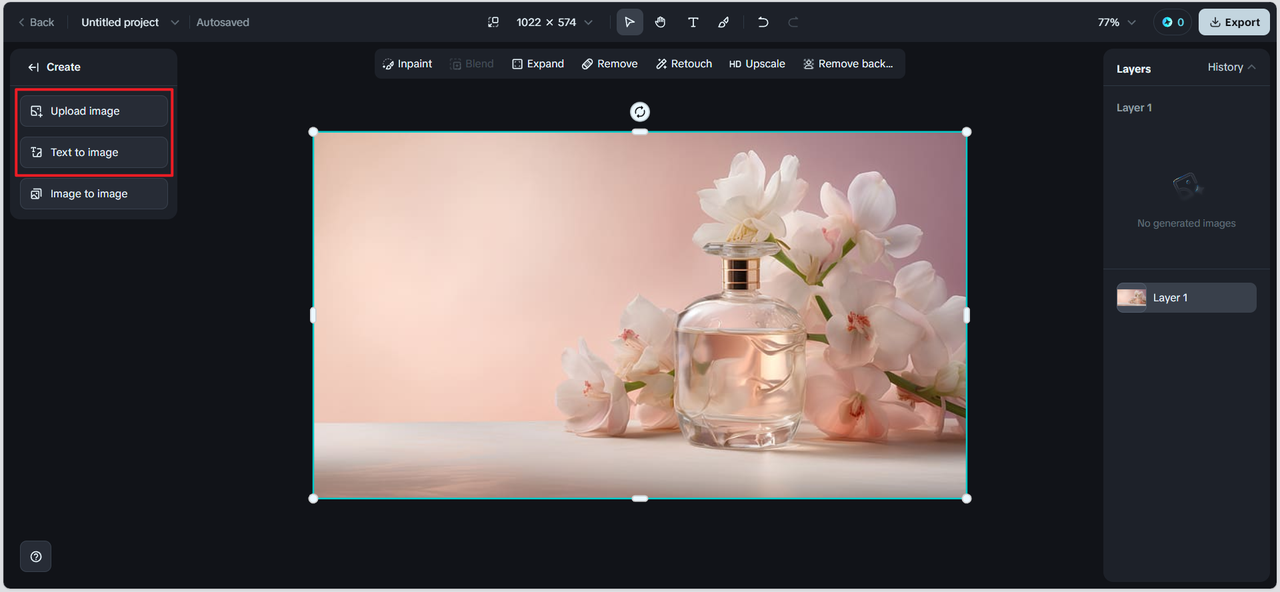Click the Autosaved status text
The width and height of the screenshot is (1280, 592).
(x=223, y=22)
